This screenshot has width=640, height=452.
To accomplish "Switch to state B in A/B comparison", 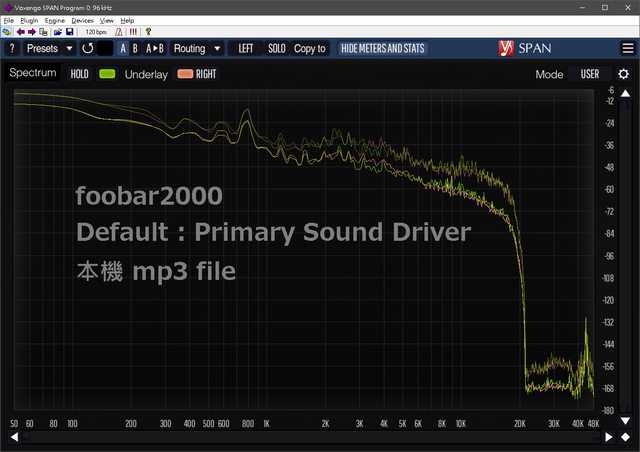I will (x=135, y=48).
